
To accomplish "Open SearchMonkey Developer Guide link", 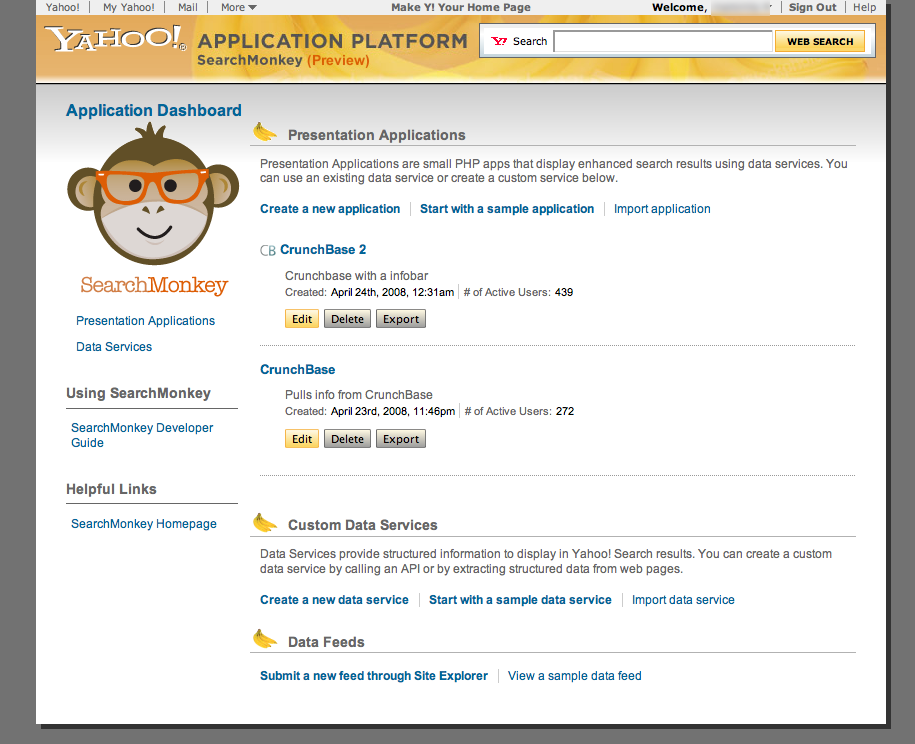I will (142, 435).
